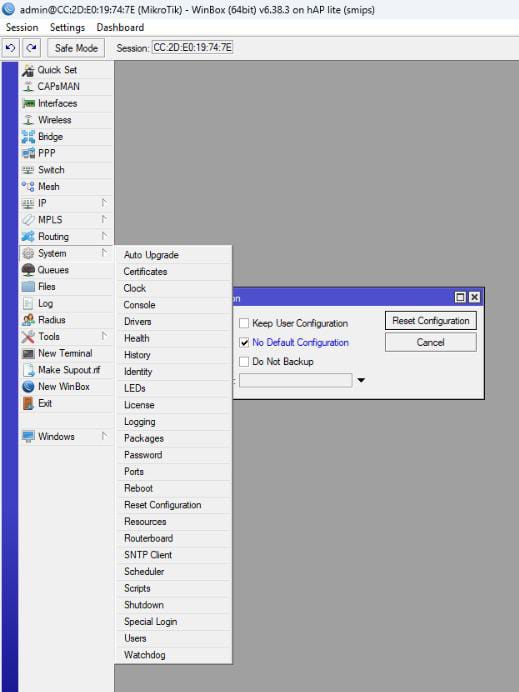The height and width of the screenshot is (692, 519).
Task: Toggle the Safe Mode button
Action: point(76,48)
